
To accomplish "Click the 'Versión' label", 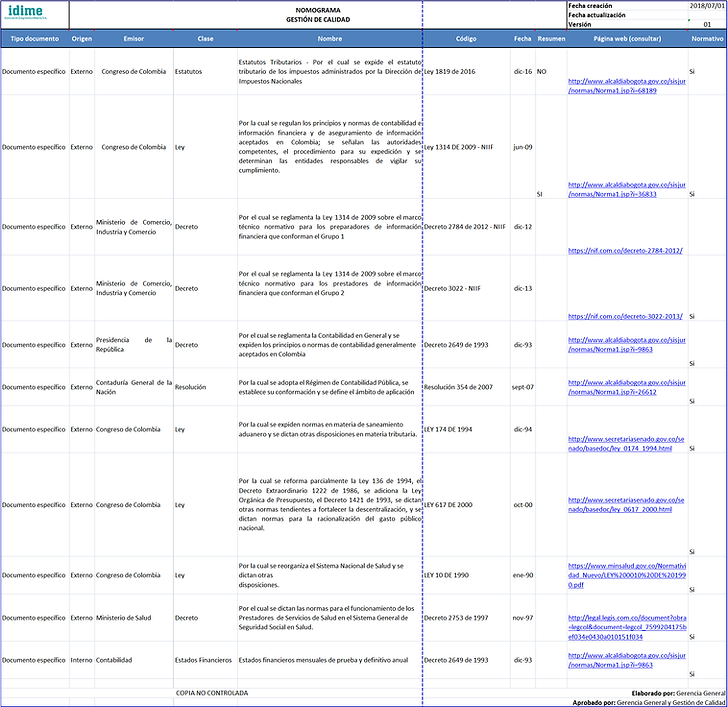I will [x=580, y=24].
